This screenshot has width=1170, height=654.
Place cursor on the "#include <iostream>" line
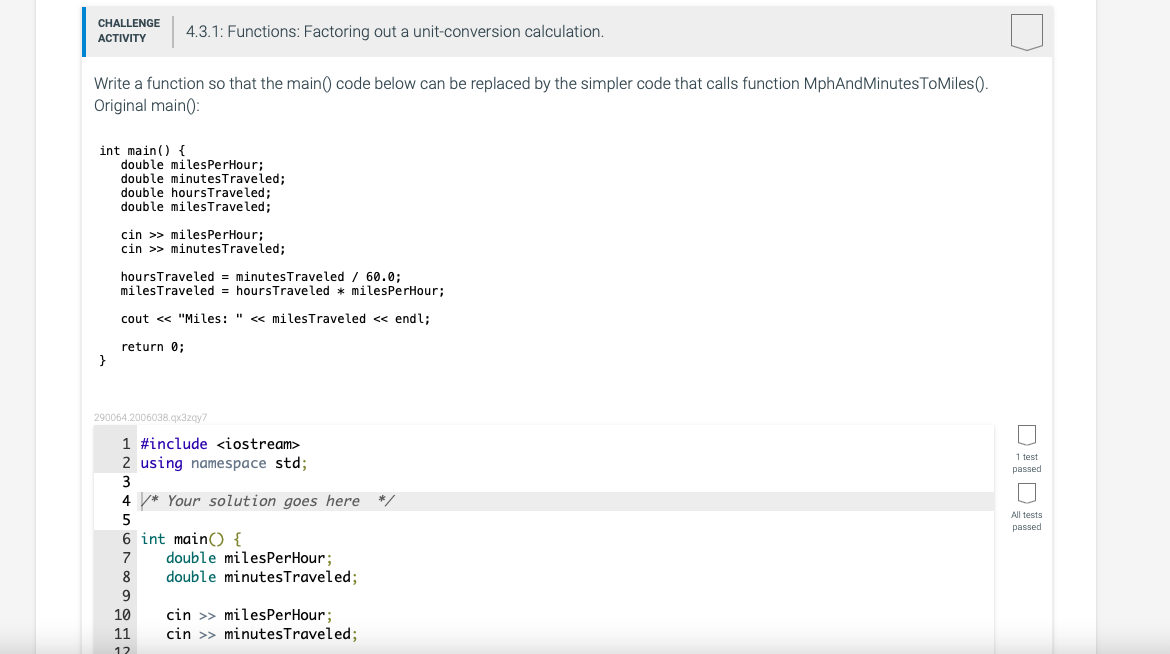pyautogui.click(x=220, y=443)
